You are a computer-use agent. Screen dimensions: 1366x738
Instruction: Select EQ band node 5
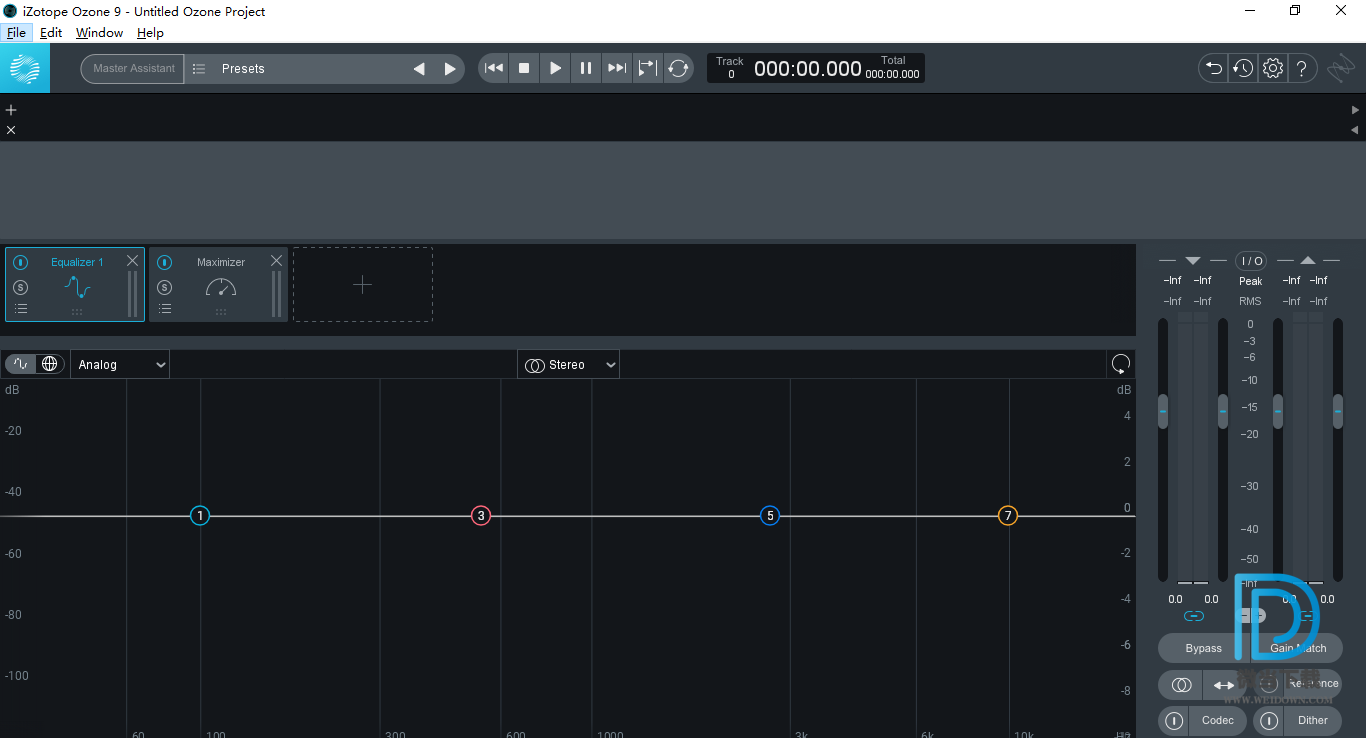pyautogui.click(x=769, y=516)
